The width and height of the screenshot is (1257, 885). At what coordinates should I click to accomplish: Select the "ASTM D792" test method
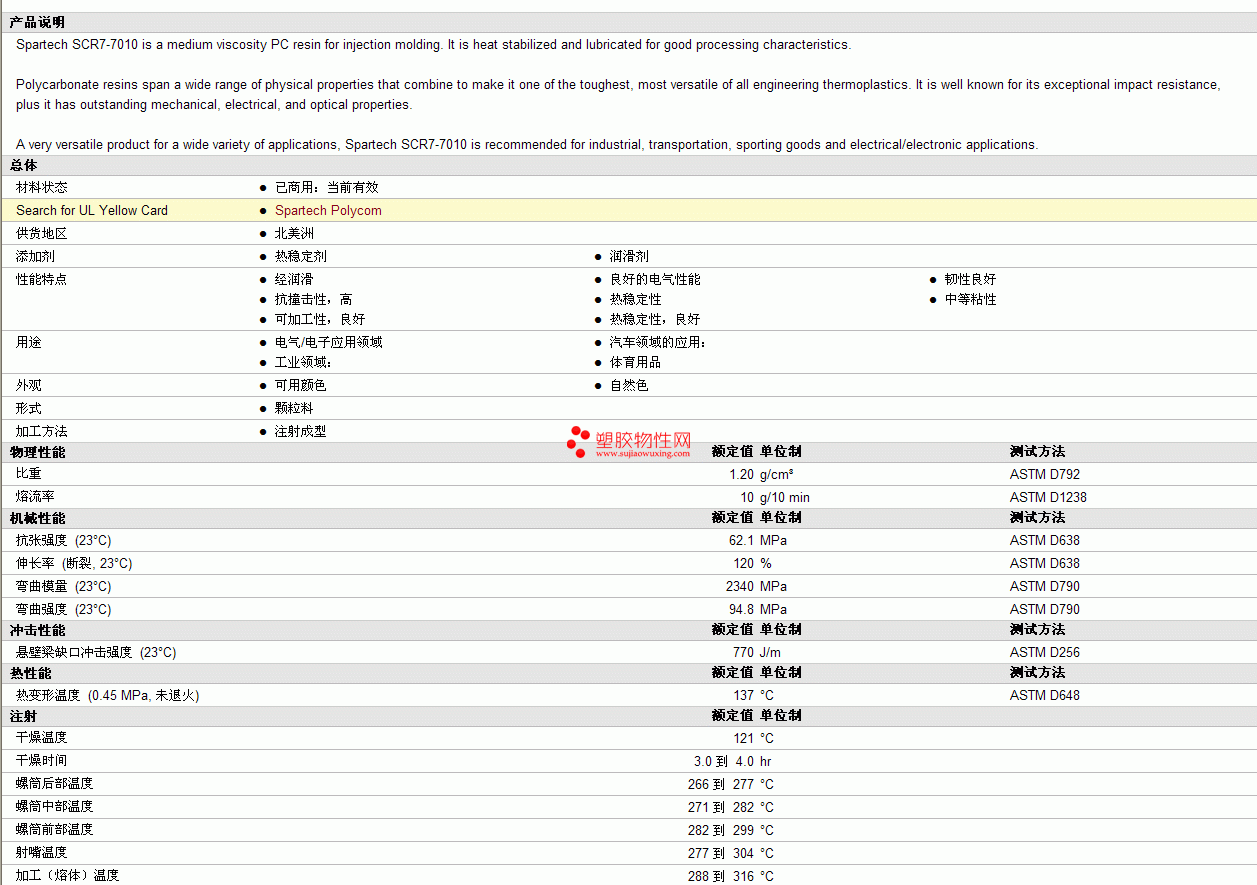point(1045,474)
